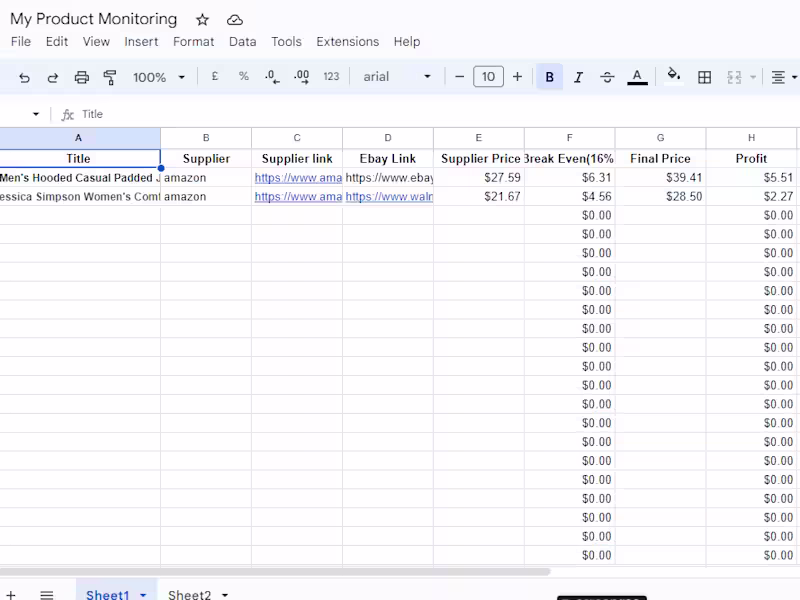Image resolution: width=800 pixels, height=600 pixels.
Task: Click the Undo icon
Action: pyautogui.click(x=24, y=78)
